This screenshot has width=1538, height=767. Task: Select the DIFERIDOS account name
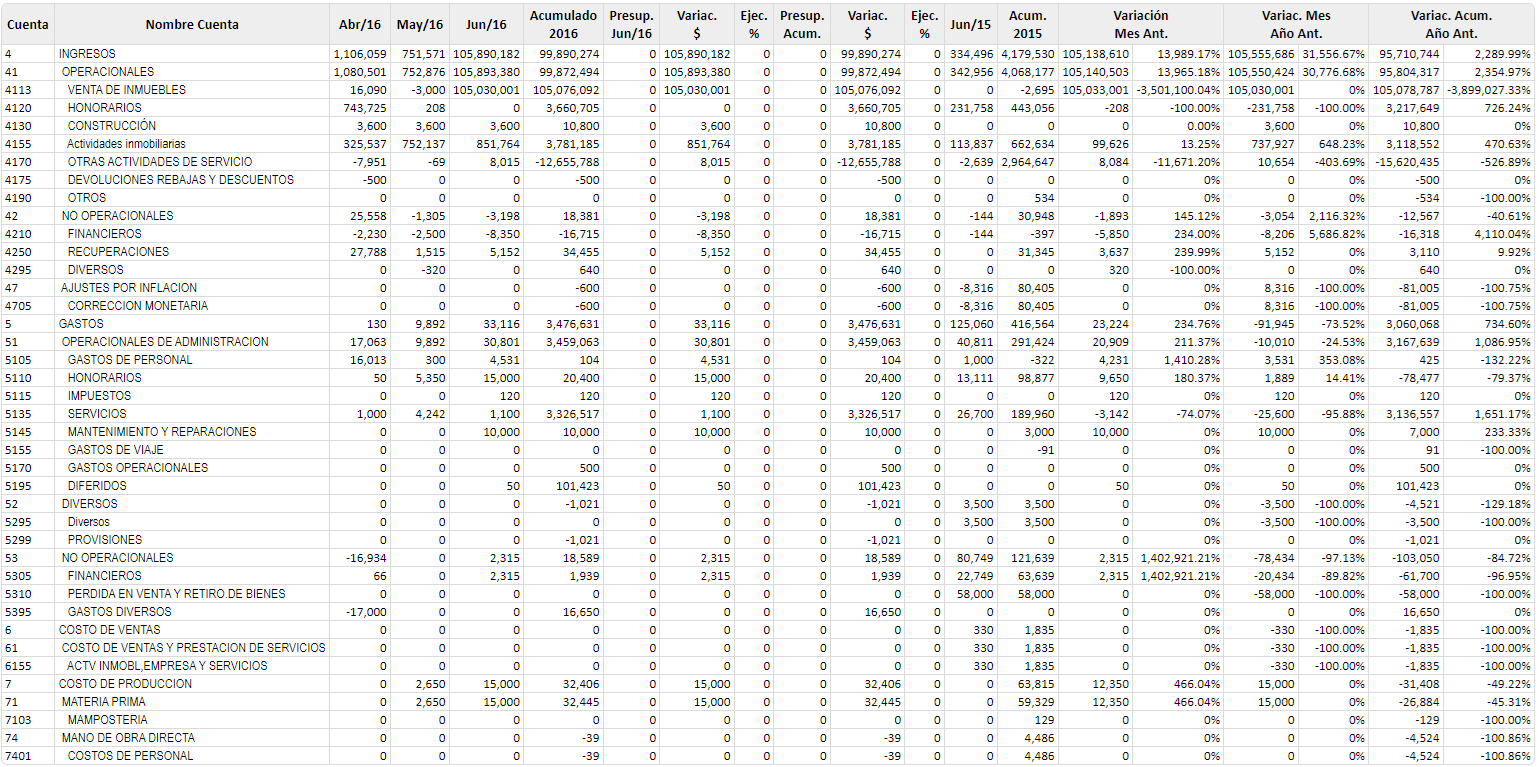97,486
